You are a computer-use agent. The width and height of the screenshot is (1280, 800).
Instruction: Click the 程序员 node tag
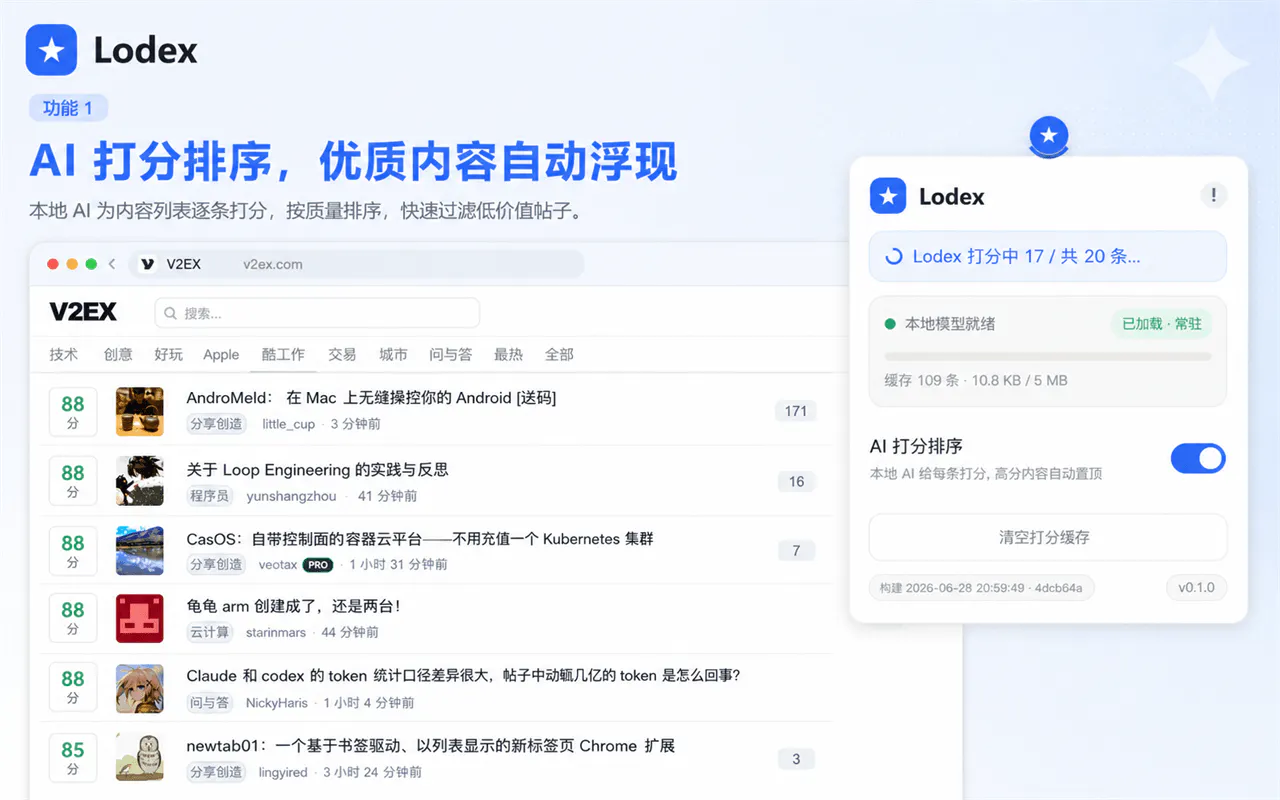209,496
